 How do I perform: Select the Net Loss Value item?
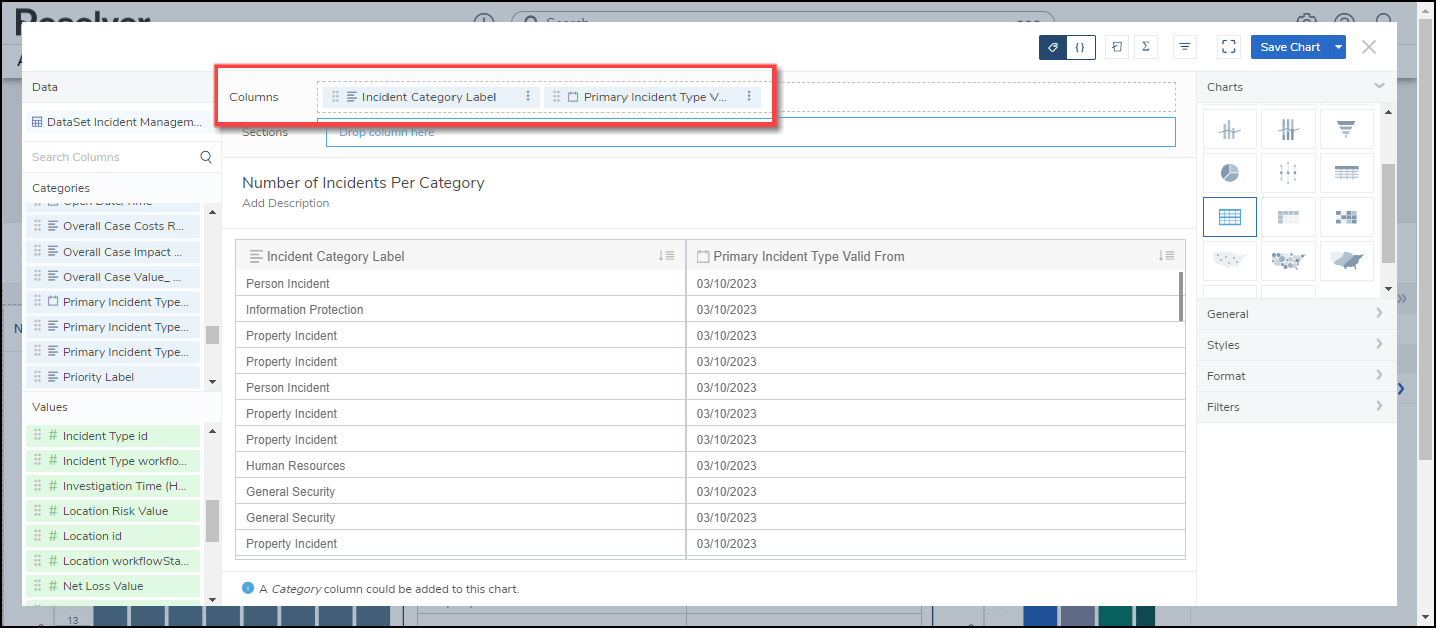pyautogui.click(x=114, y=586)
